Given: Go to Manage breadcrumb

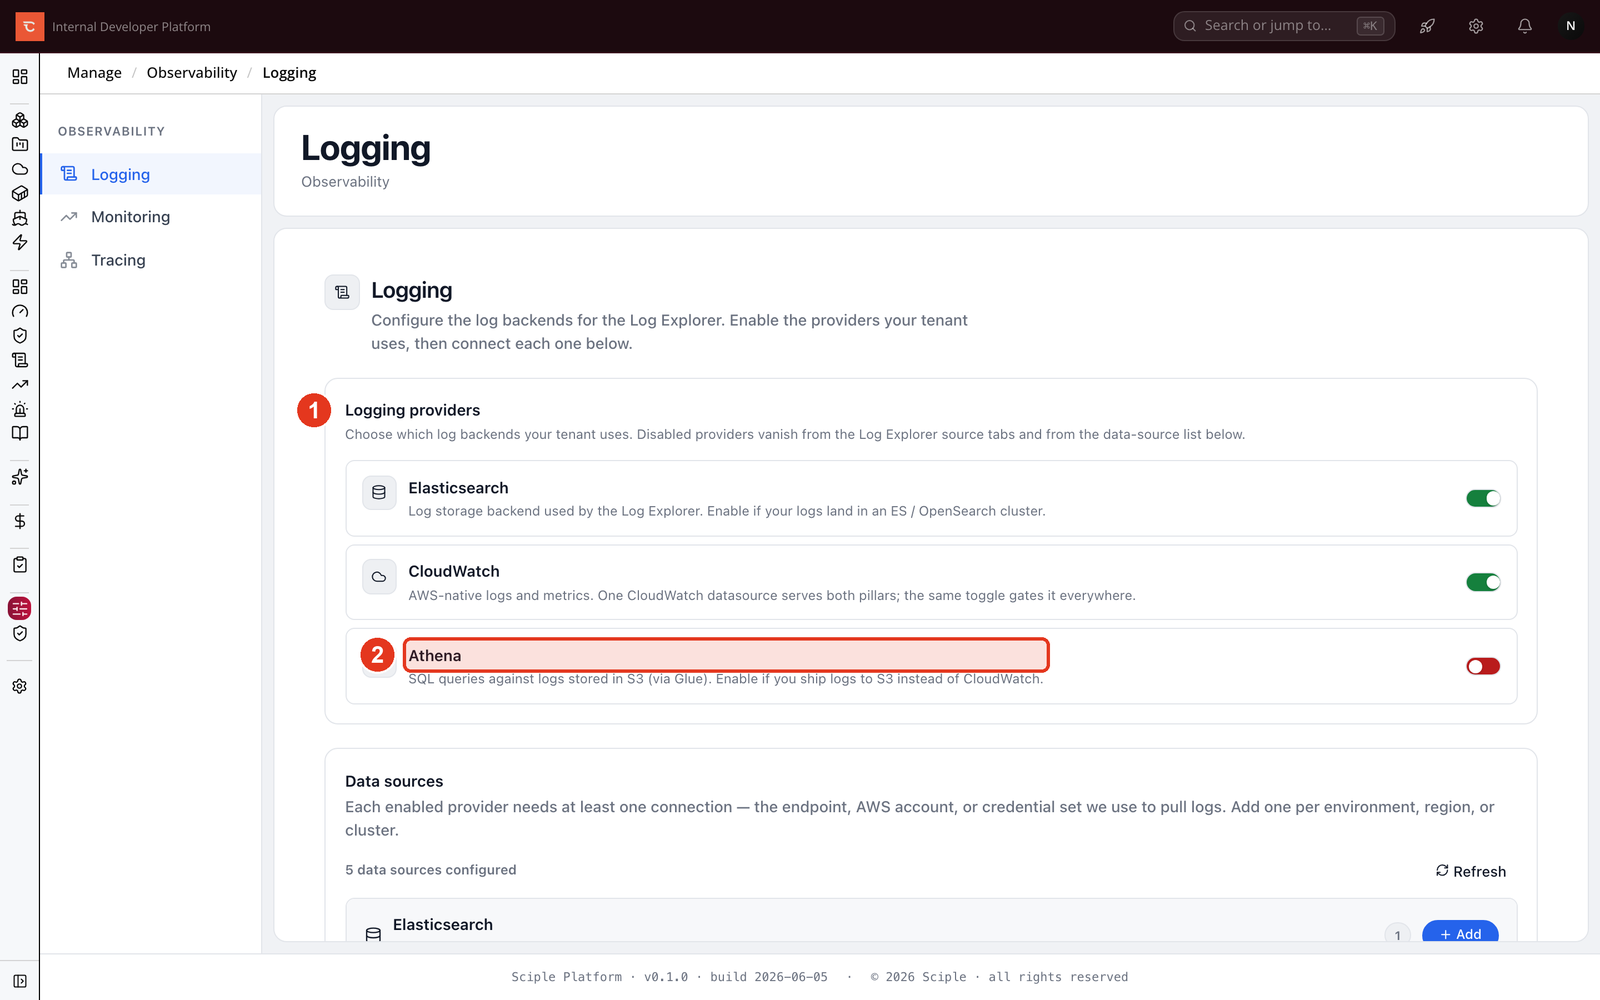Looking at the screenshot, I should coord(94,73).
